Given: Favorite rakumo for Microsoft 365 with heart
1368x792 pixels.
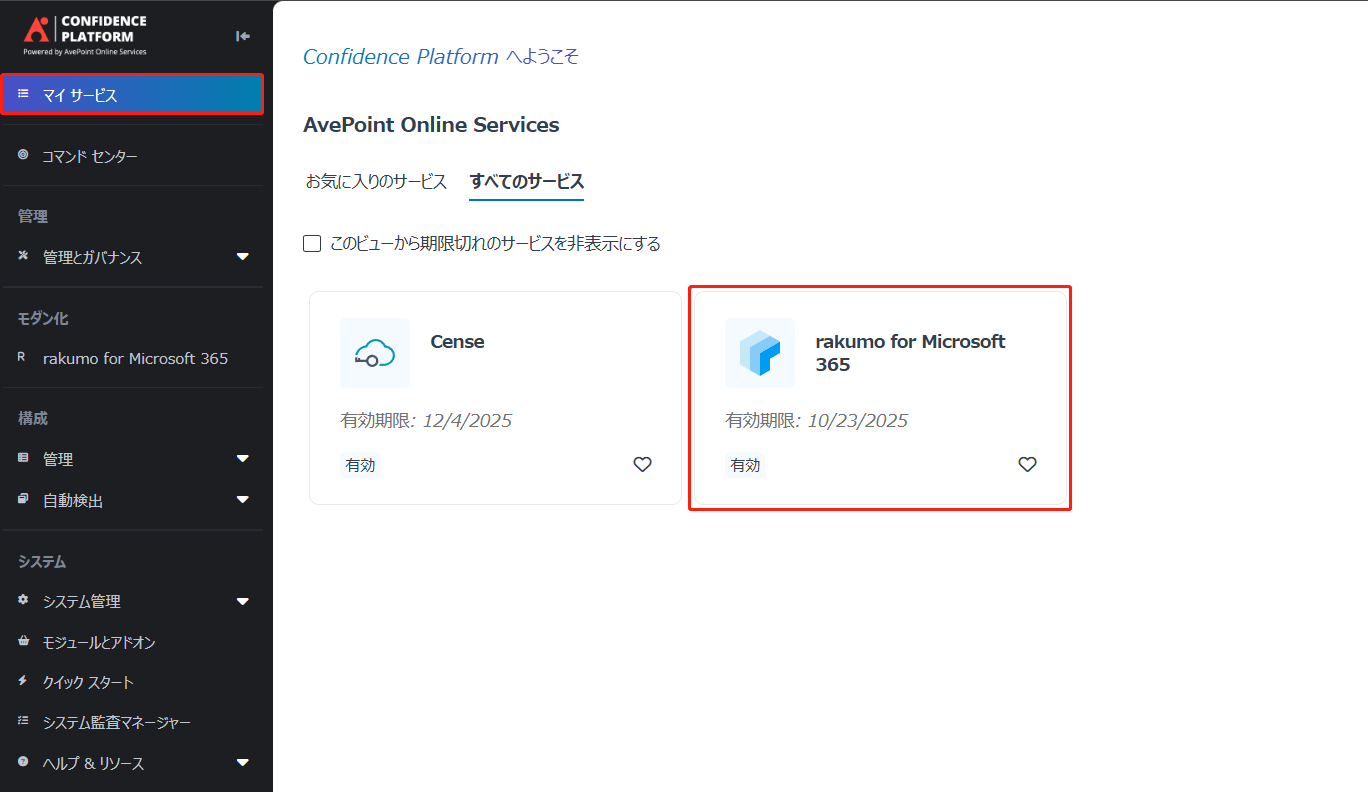Looking at the screenshot, I should point(1027,464).
